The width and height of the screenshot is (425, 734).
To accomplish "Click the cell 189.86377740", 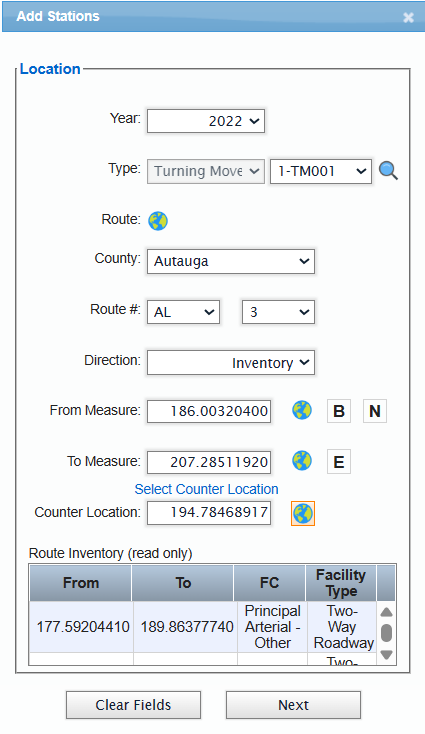I will (186, 627).
